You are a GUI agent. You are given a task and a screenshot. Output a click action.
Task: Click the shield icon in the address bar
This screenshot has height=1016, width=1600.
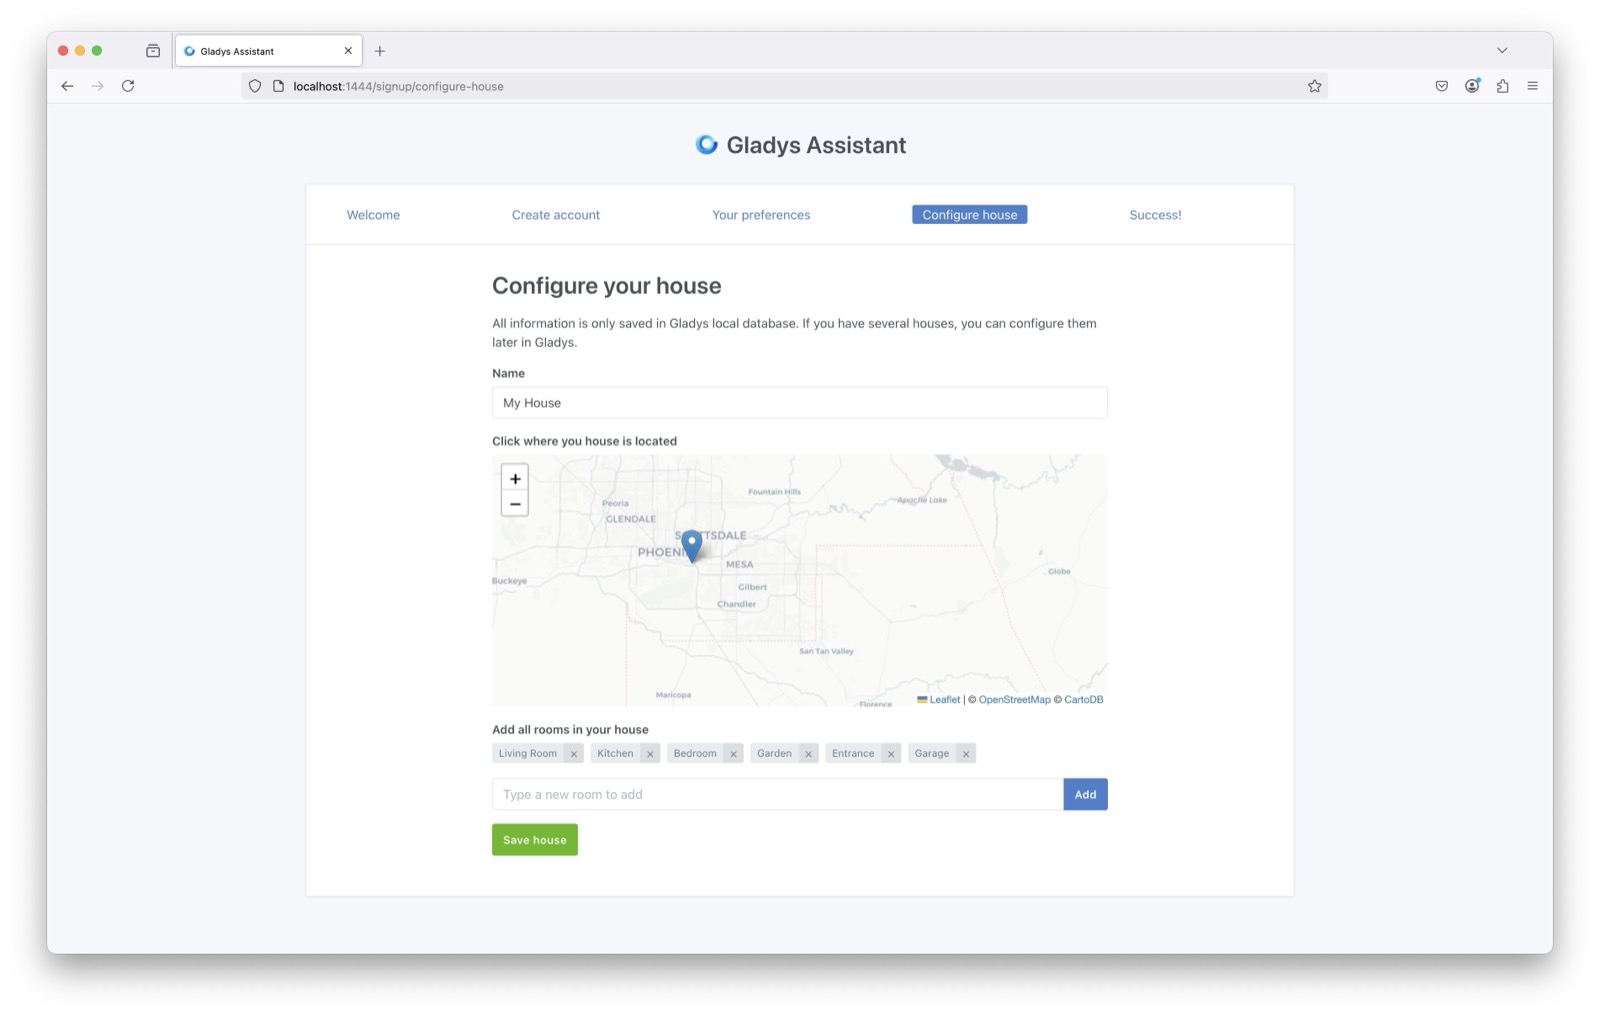(254, 86)
